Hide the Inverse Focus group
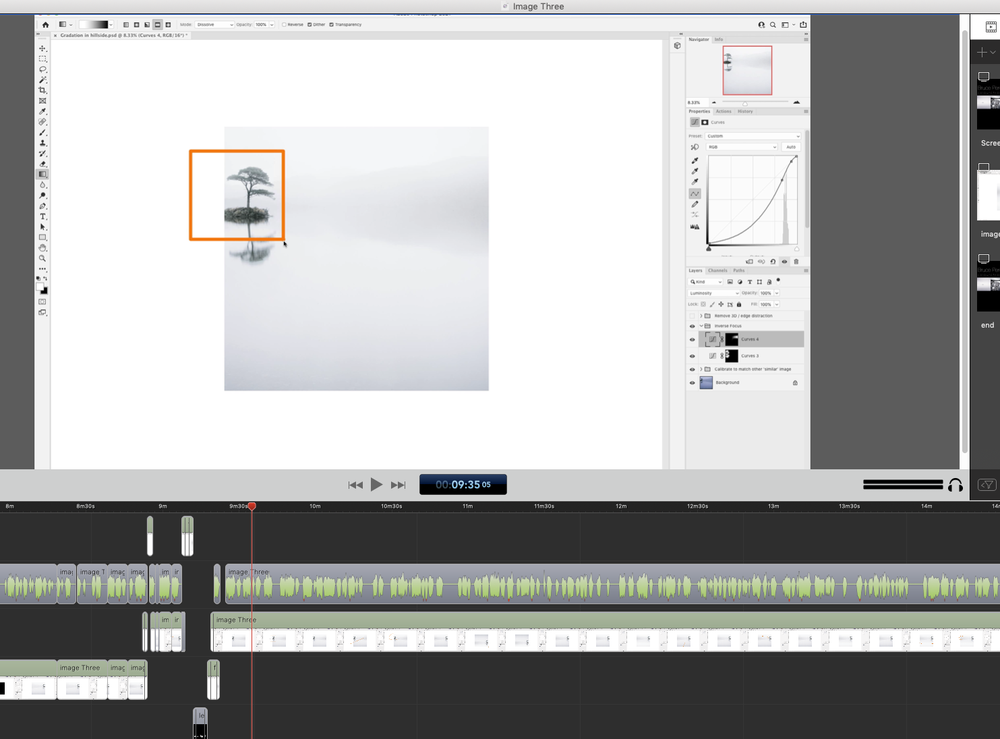The width and height of the screenshot is (1000, 739). [x=692, y=326]
